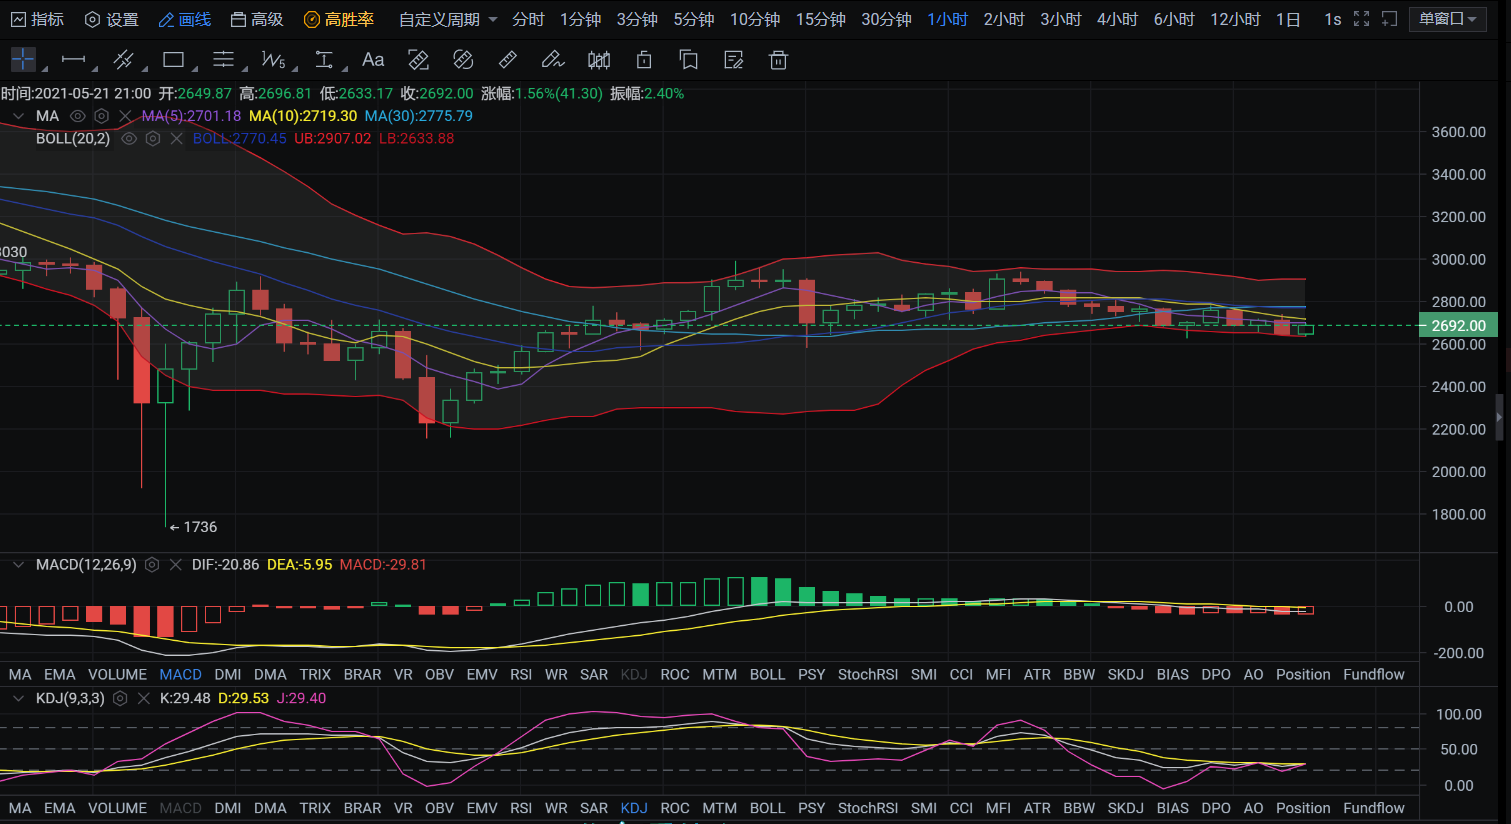Select the crosshair cursor drawing tool

click(x=22, y=60)
